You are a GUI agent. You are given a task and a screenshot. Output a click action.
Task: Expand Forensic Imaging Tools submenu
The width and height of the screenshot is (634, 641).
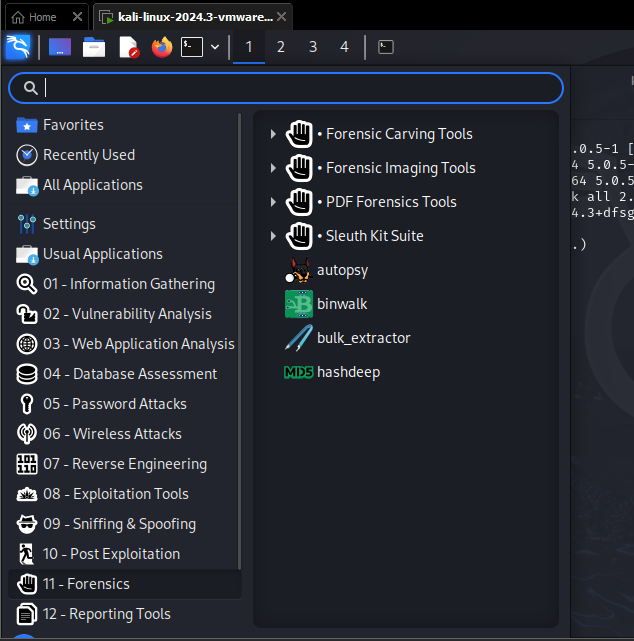(x=273, y=168)
